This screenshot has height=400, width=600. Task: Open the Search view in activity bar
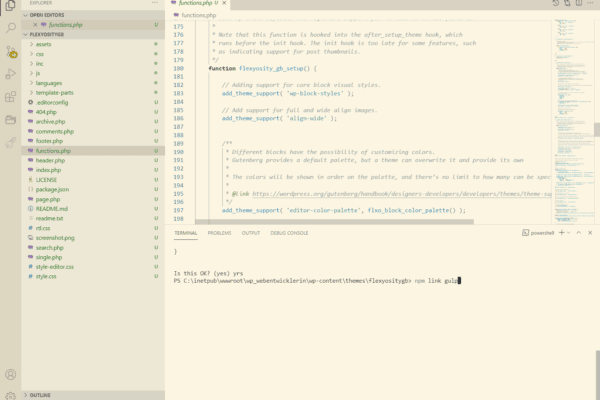[x=11, y=28]
